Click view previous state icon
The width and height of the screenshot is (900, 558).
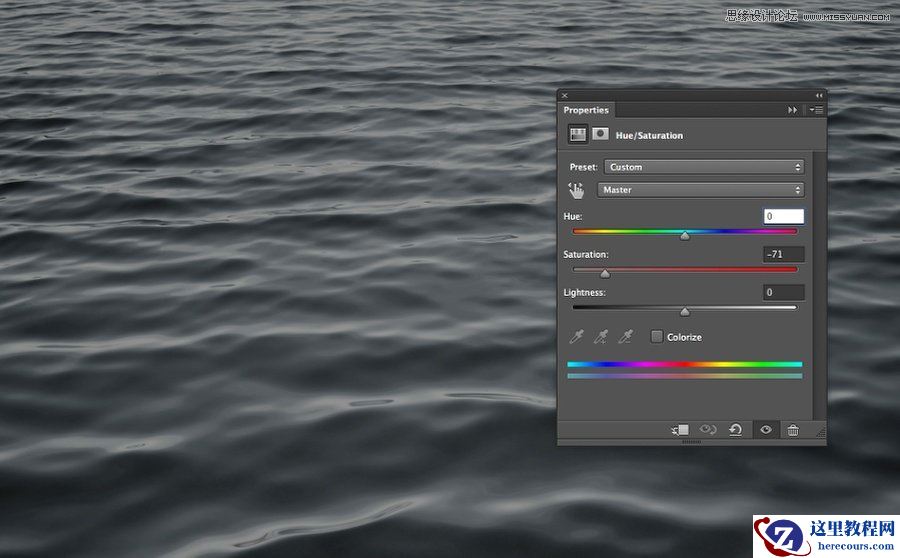click(x=708, y=430)
